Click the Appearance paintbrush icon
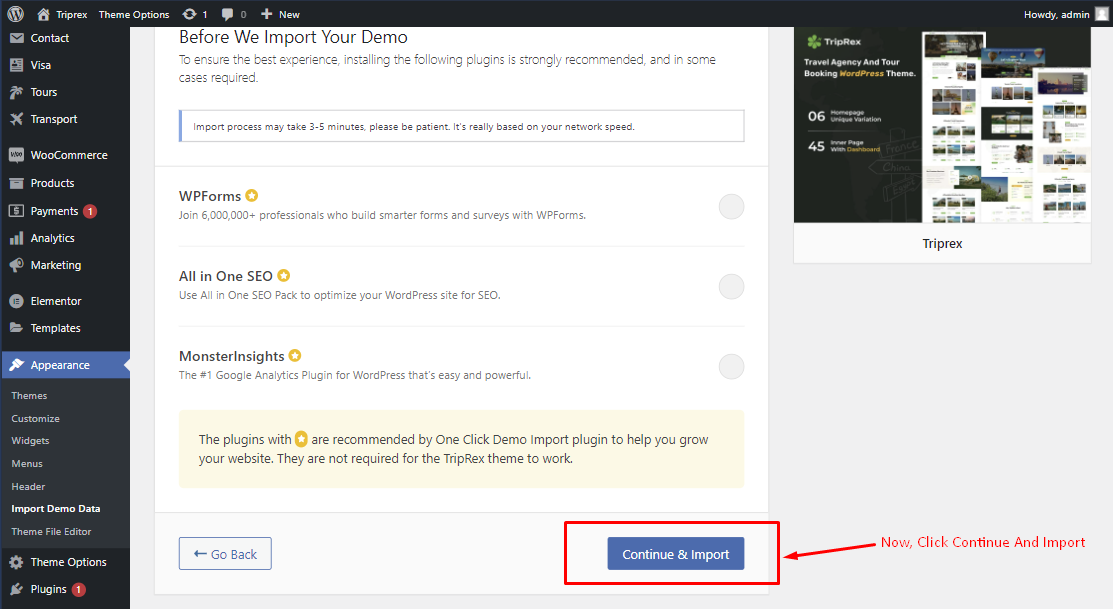This screenshot has height=609, width=1113. point(17,365)
